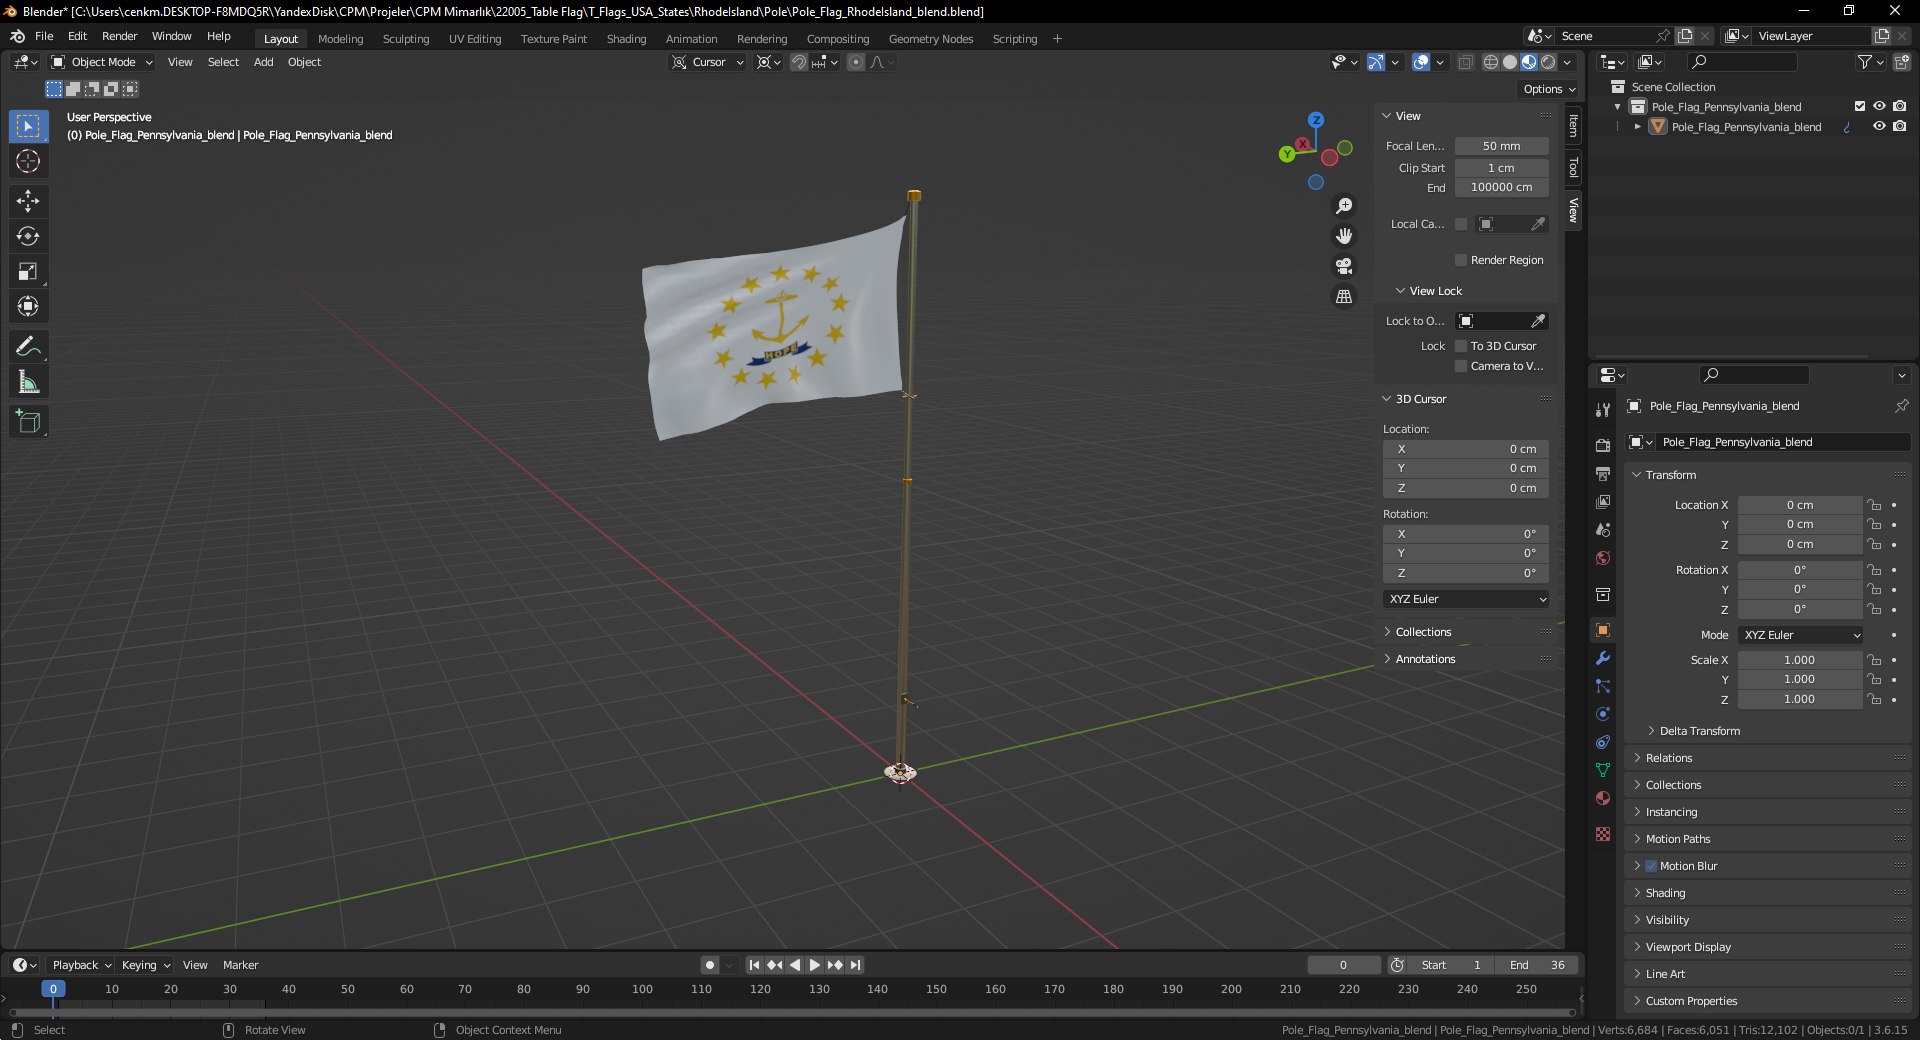
Task: Open the Scene properties tab icon
Action: (1603, 530)
